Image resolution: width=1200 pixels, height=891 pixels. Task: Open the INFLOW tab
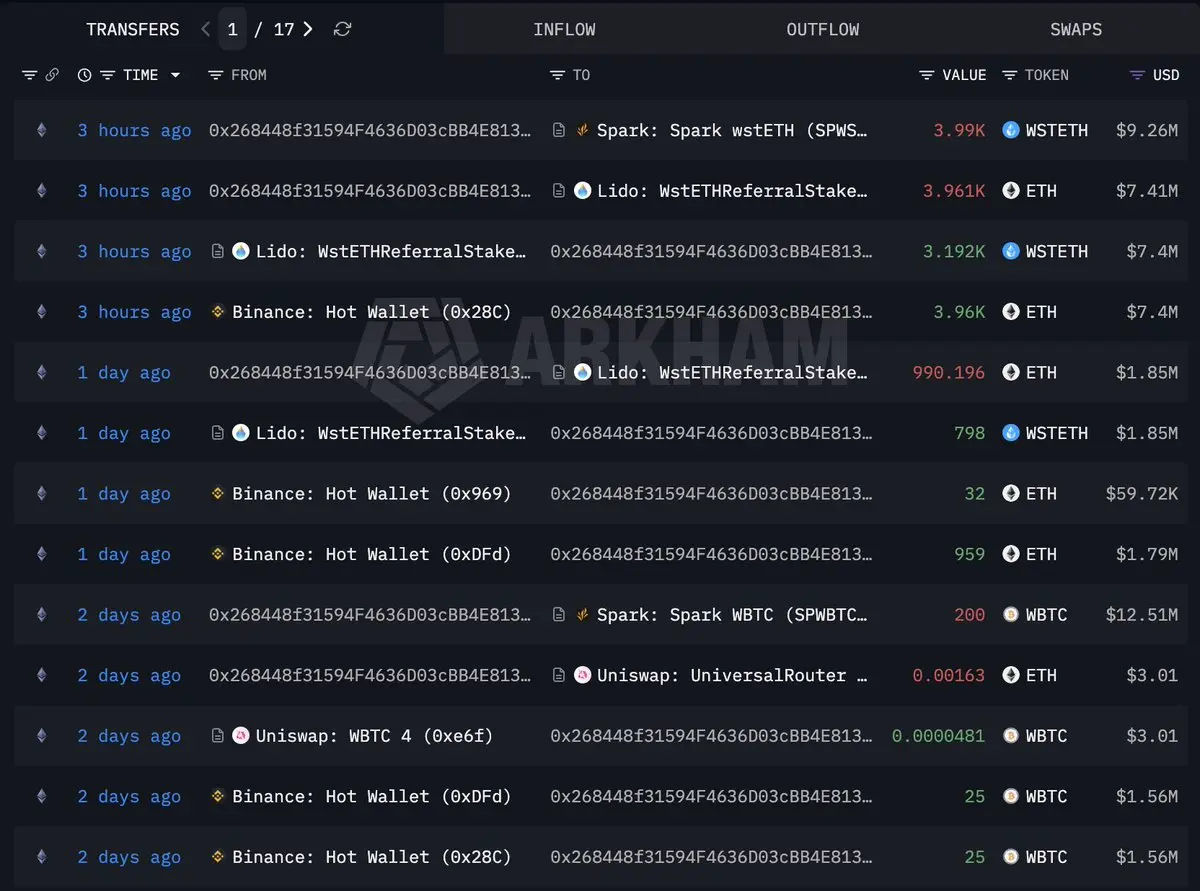(564, 29)
